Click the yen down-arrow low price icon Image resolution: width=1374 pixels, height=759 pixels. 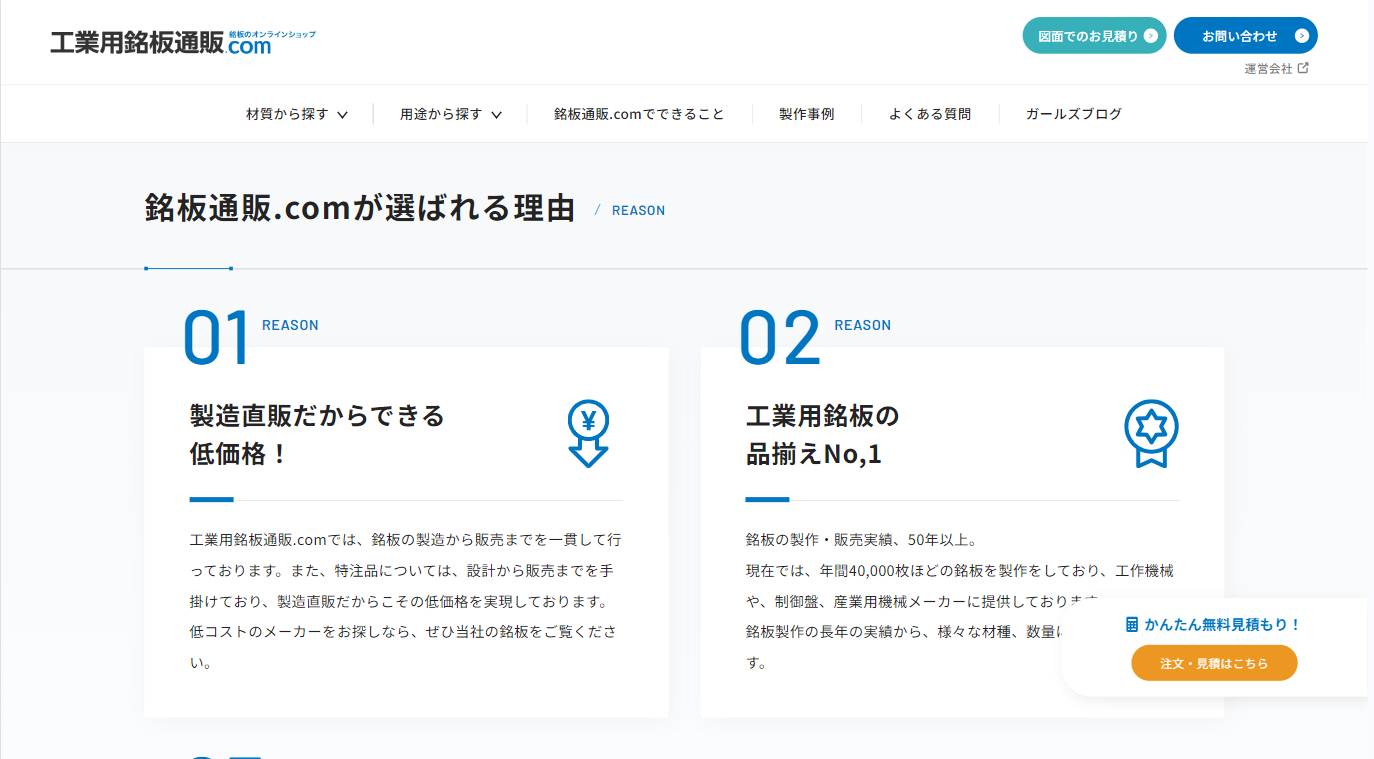point(588,434)
